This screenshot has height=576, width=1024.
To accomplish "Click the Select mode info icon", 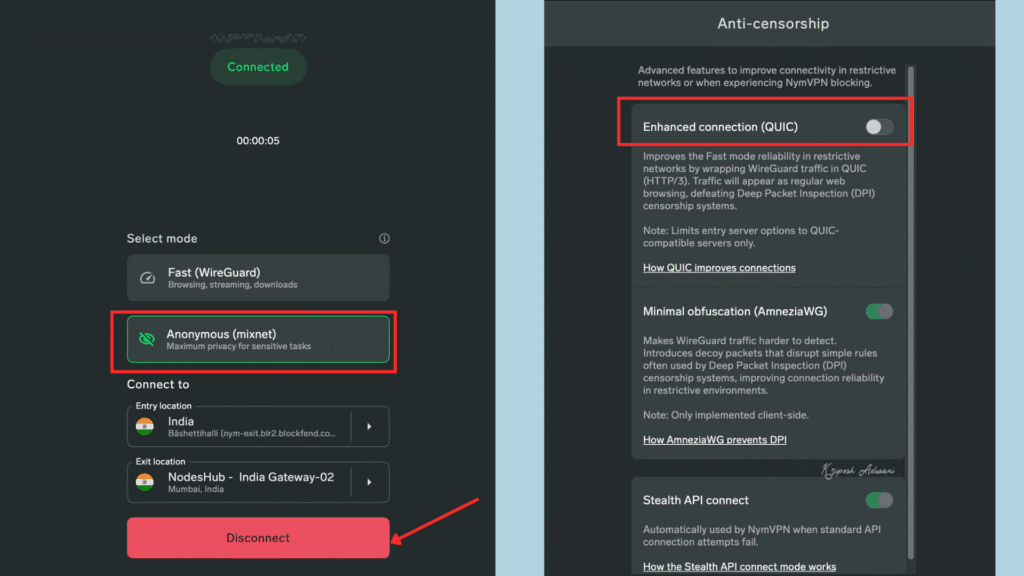I will coord(384,238).
